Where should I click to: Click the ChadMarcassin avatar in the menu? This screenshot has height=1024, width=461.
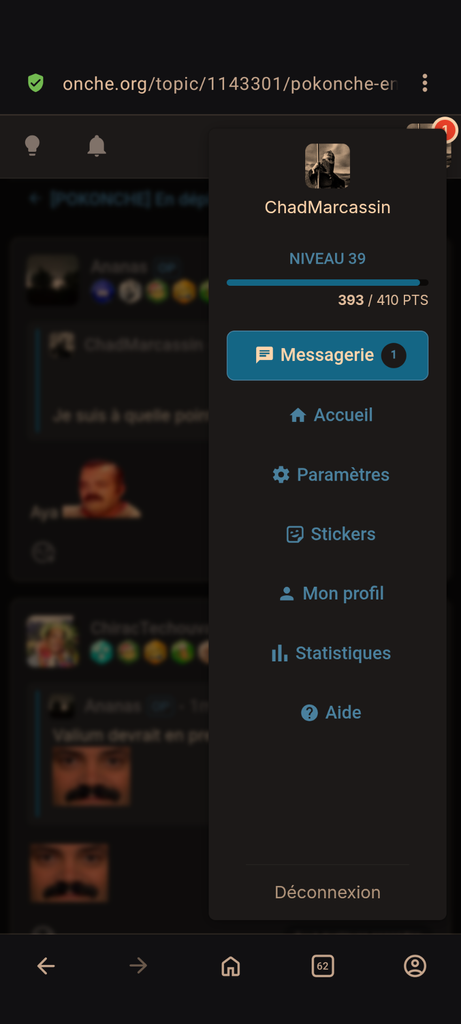point(328,166)
